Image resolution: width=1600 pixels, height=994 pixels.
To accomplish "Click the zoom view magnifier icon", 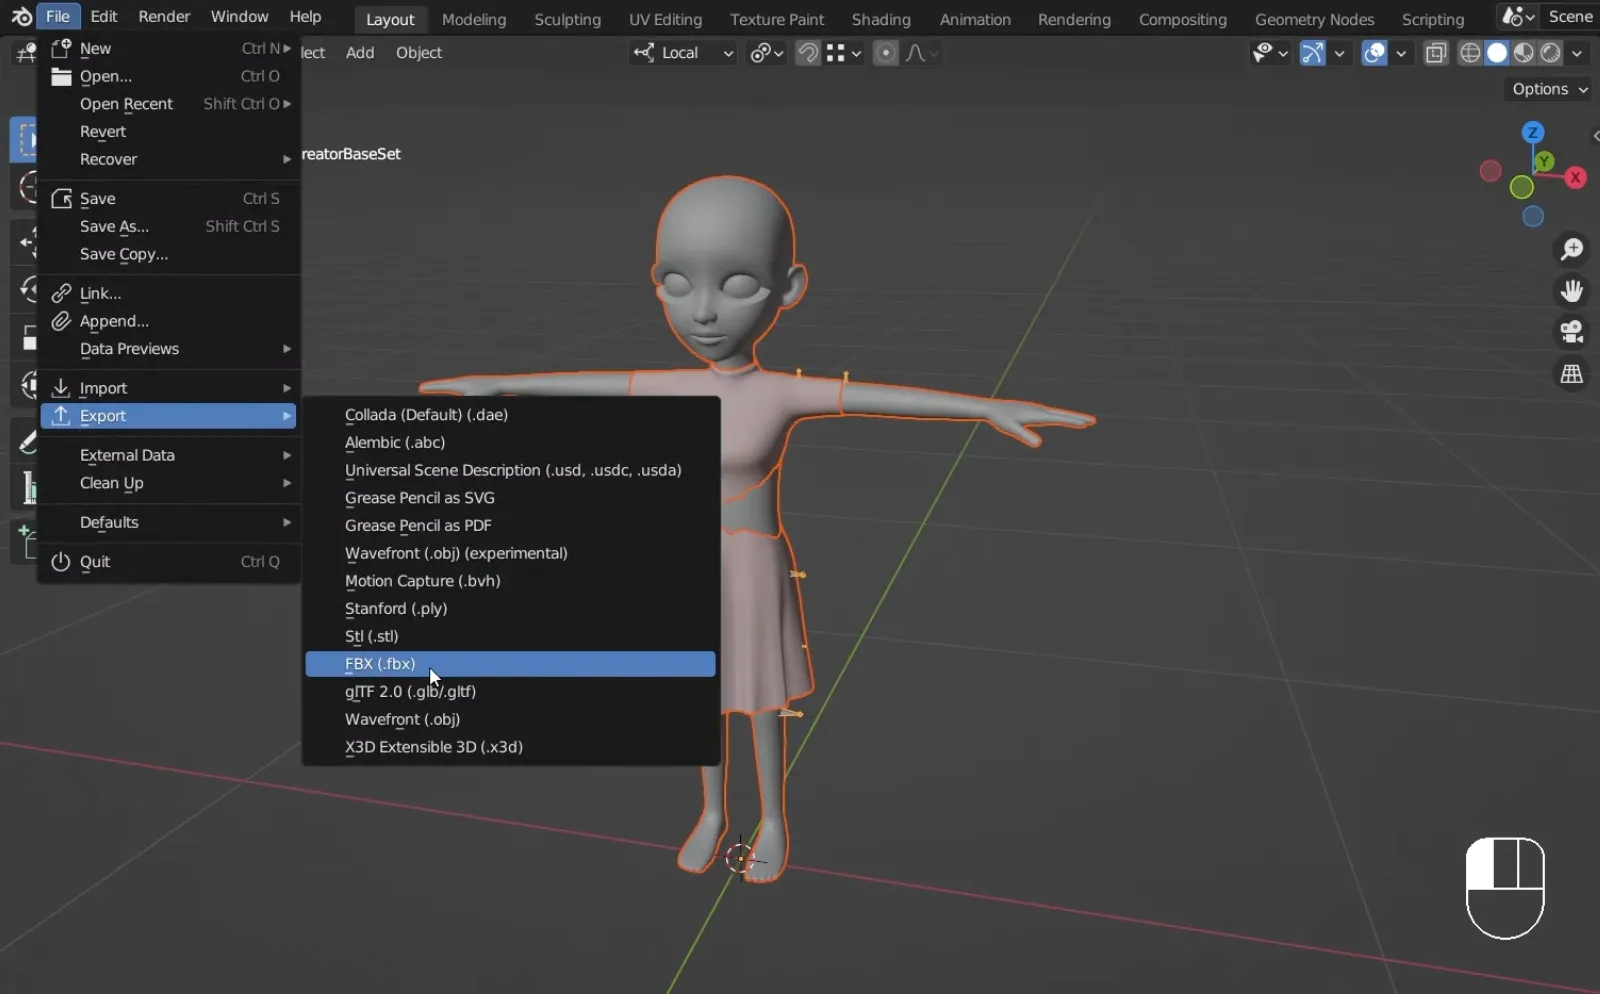I will [x=1572, y=249].
